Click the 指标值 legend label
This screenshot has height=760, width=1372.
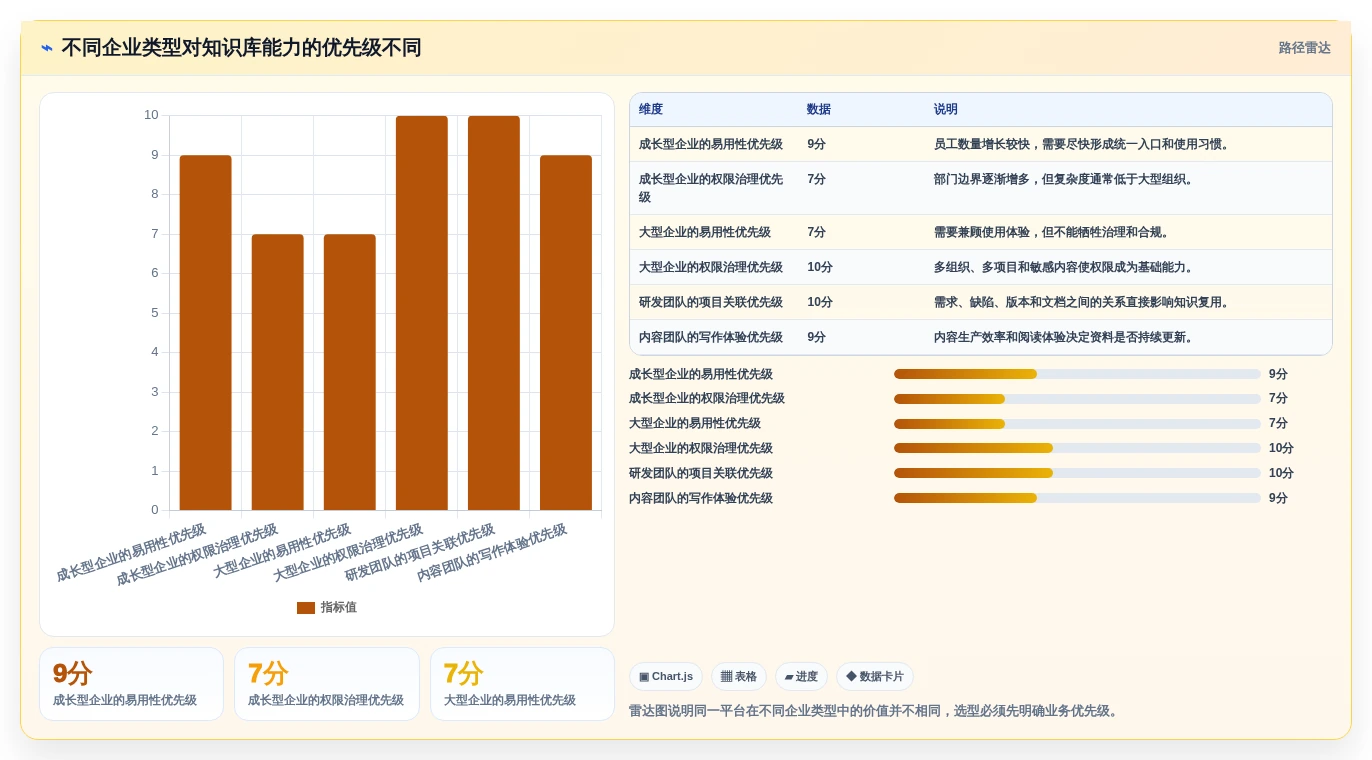338,608
